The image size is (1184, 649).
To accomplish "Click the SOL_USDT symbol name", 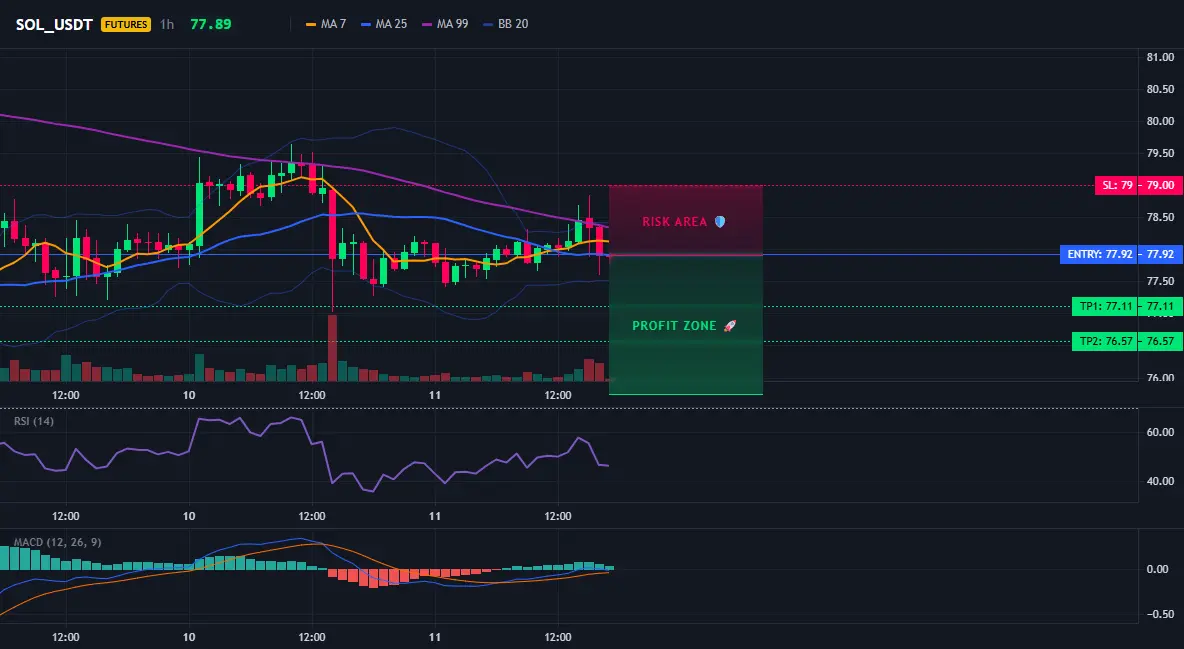I will pos(54,24).
